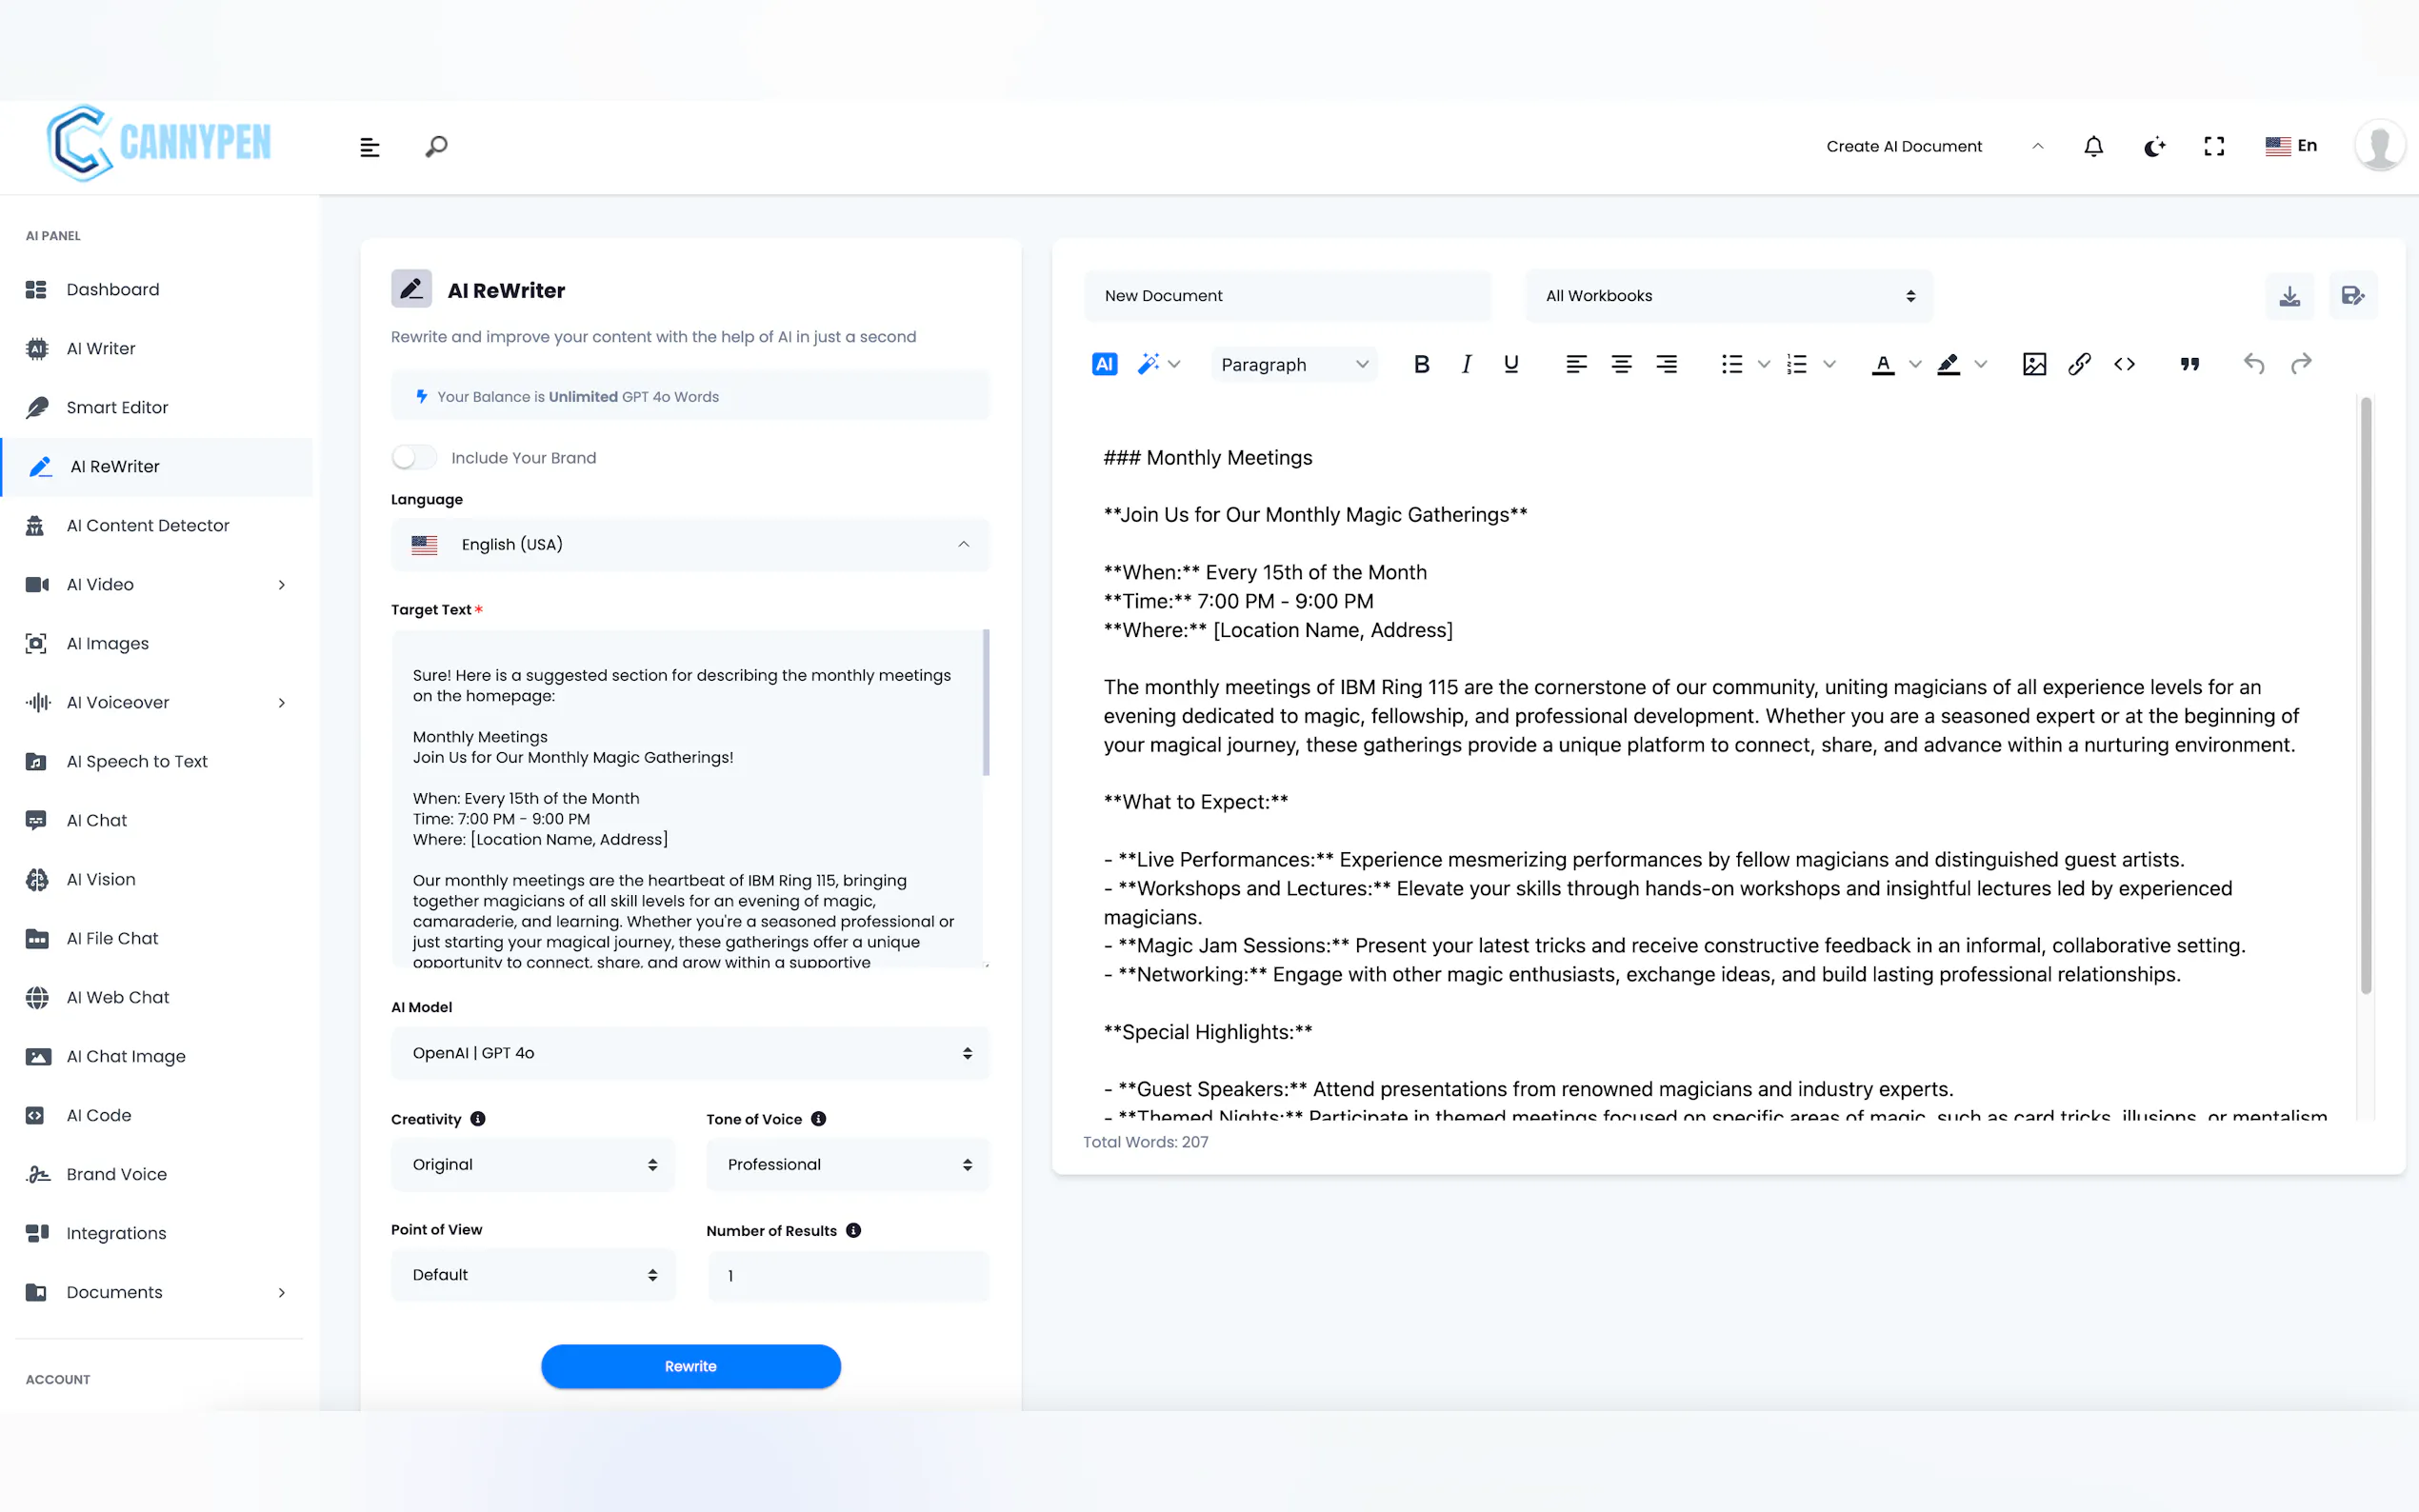
Task: Expand the AI Video sidebar menu
Action: click(156, 585)
